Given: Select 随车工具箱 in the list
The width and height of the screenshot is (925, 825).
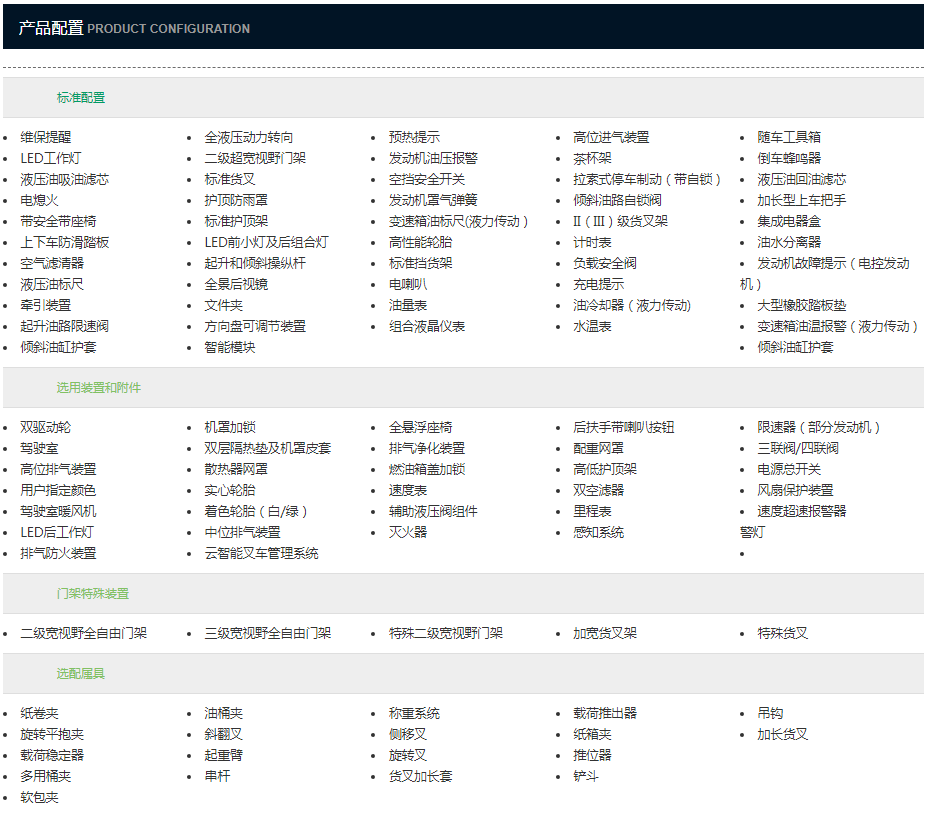Looking at the screenshot, I should (789, 137).
